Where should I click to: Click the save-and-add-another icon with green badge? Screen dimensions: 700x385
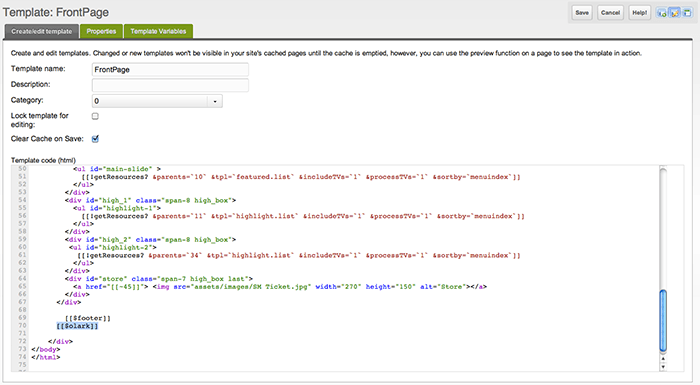pyautogui.click(x=662, y=13)
